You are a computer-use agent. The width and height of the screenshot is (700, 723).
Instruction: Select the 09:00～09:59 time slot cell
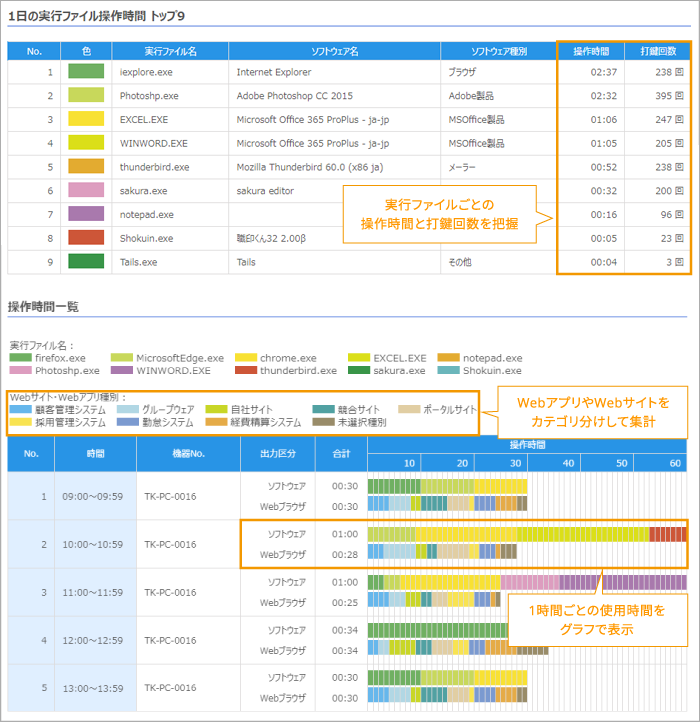pos(93,497)
